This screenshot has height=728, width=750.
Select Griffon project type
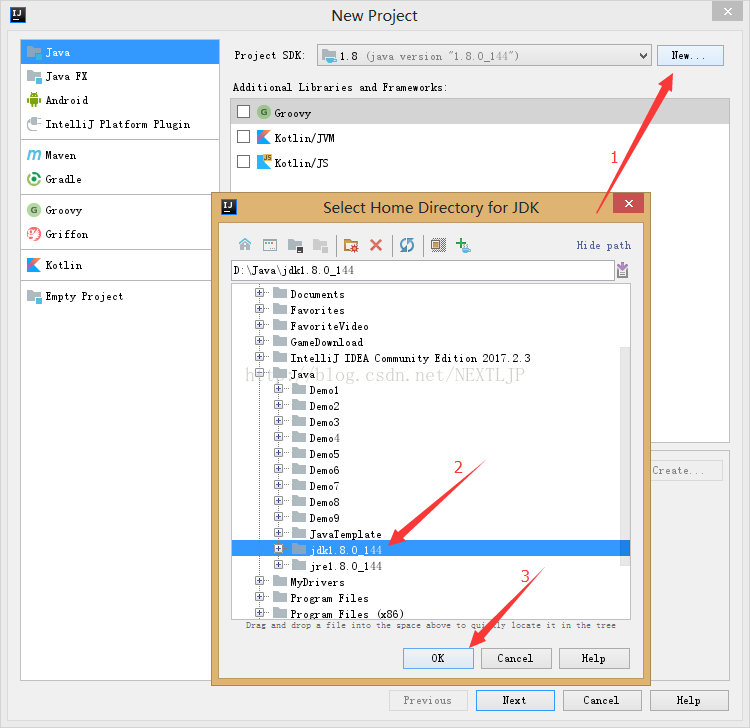coord(117,234)
